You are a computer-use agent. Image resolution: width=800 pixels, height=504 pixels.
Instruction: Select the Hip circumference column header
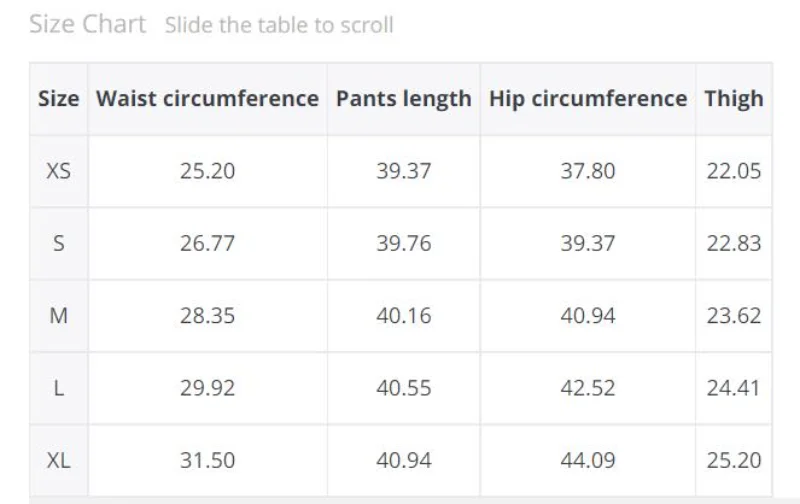click(588, 99)
